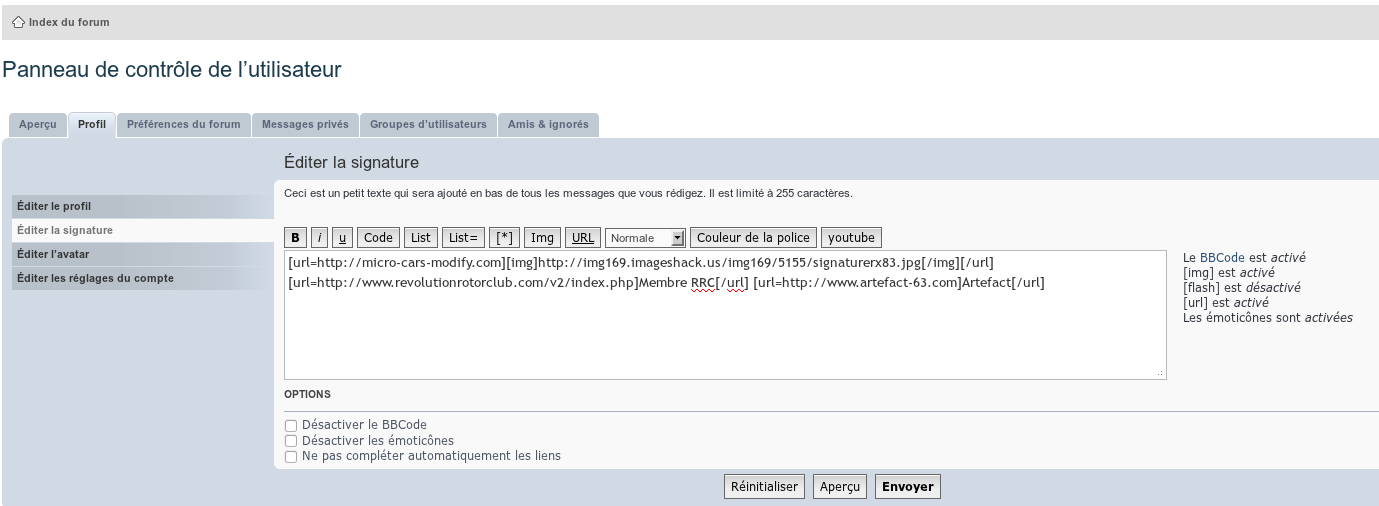1379x506 pixels.
Task: Insert Code BBCode tag
Action: coord(378,238)
